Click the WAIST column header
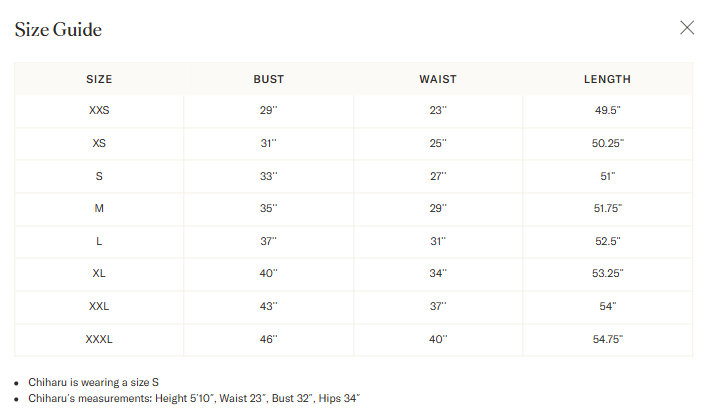This screenshot has height=420, width=704. tap(438, 79)
